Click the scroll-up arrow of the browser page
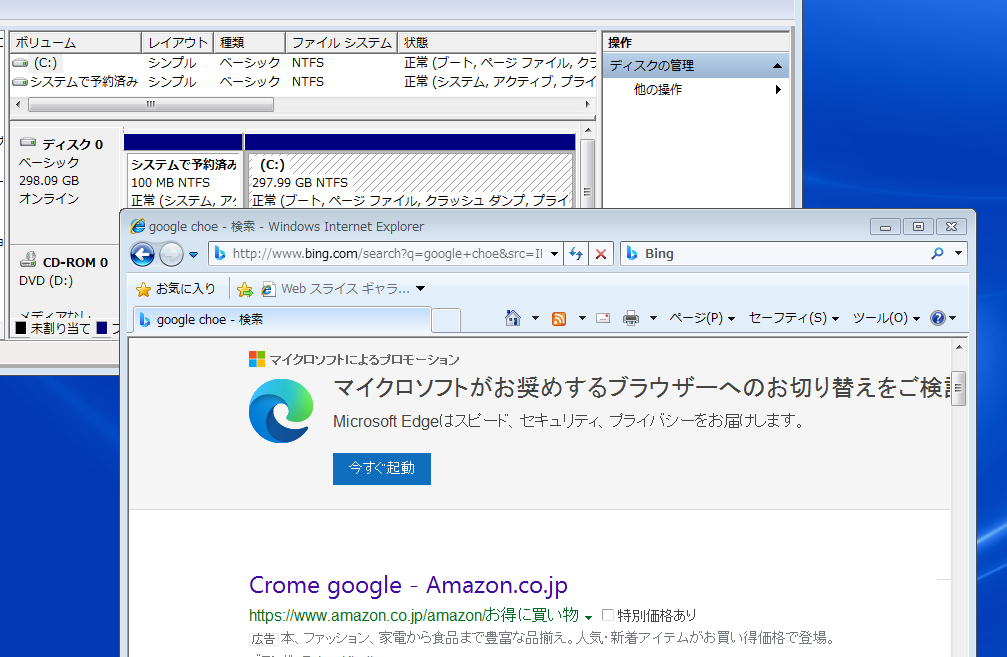 (959, 347)
